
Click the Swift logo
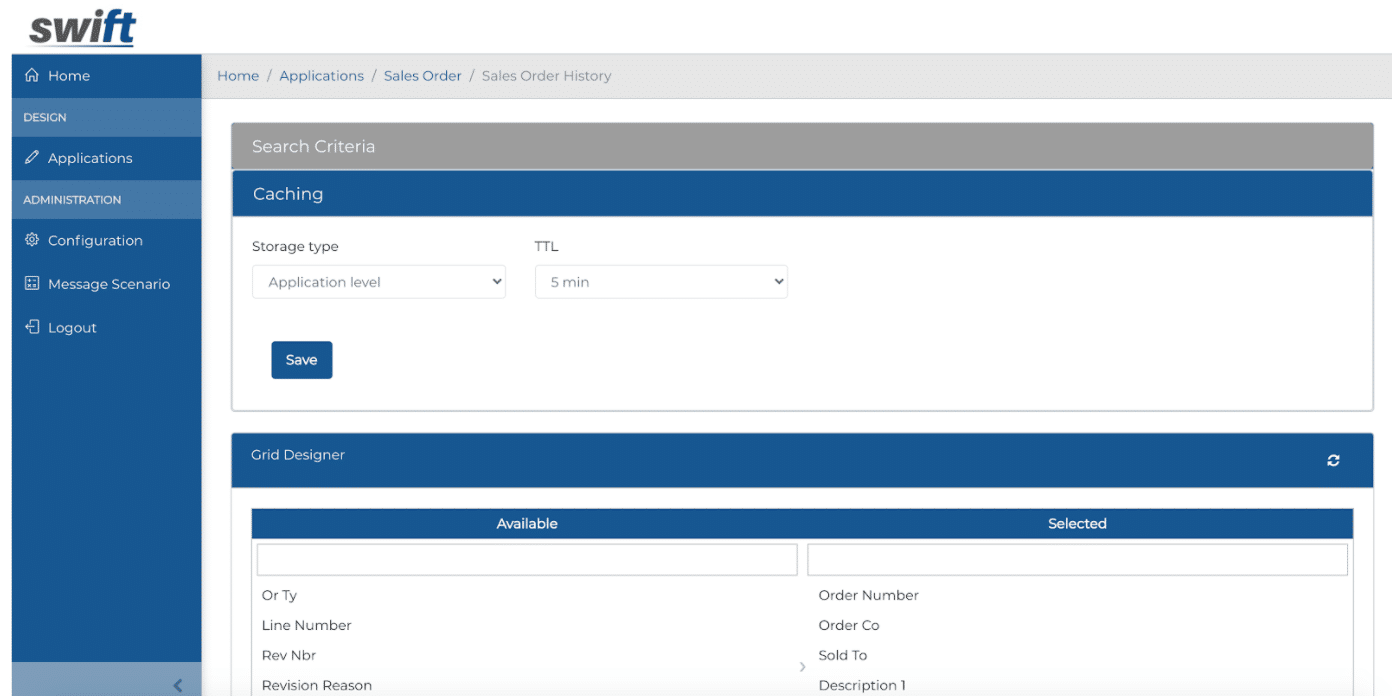[x=82, y=28]
